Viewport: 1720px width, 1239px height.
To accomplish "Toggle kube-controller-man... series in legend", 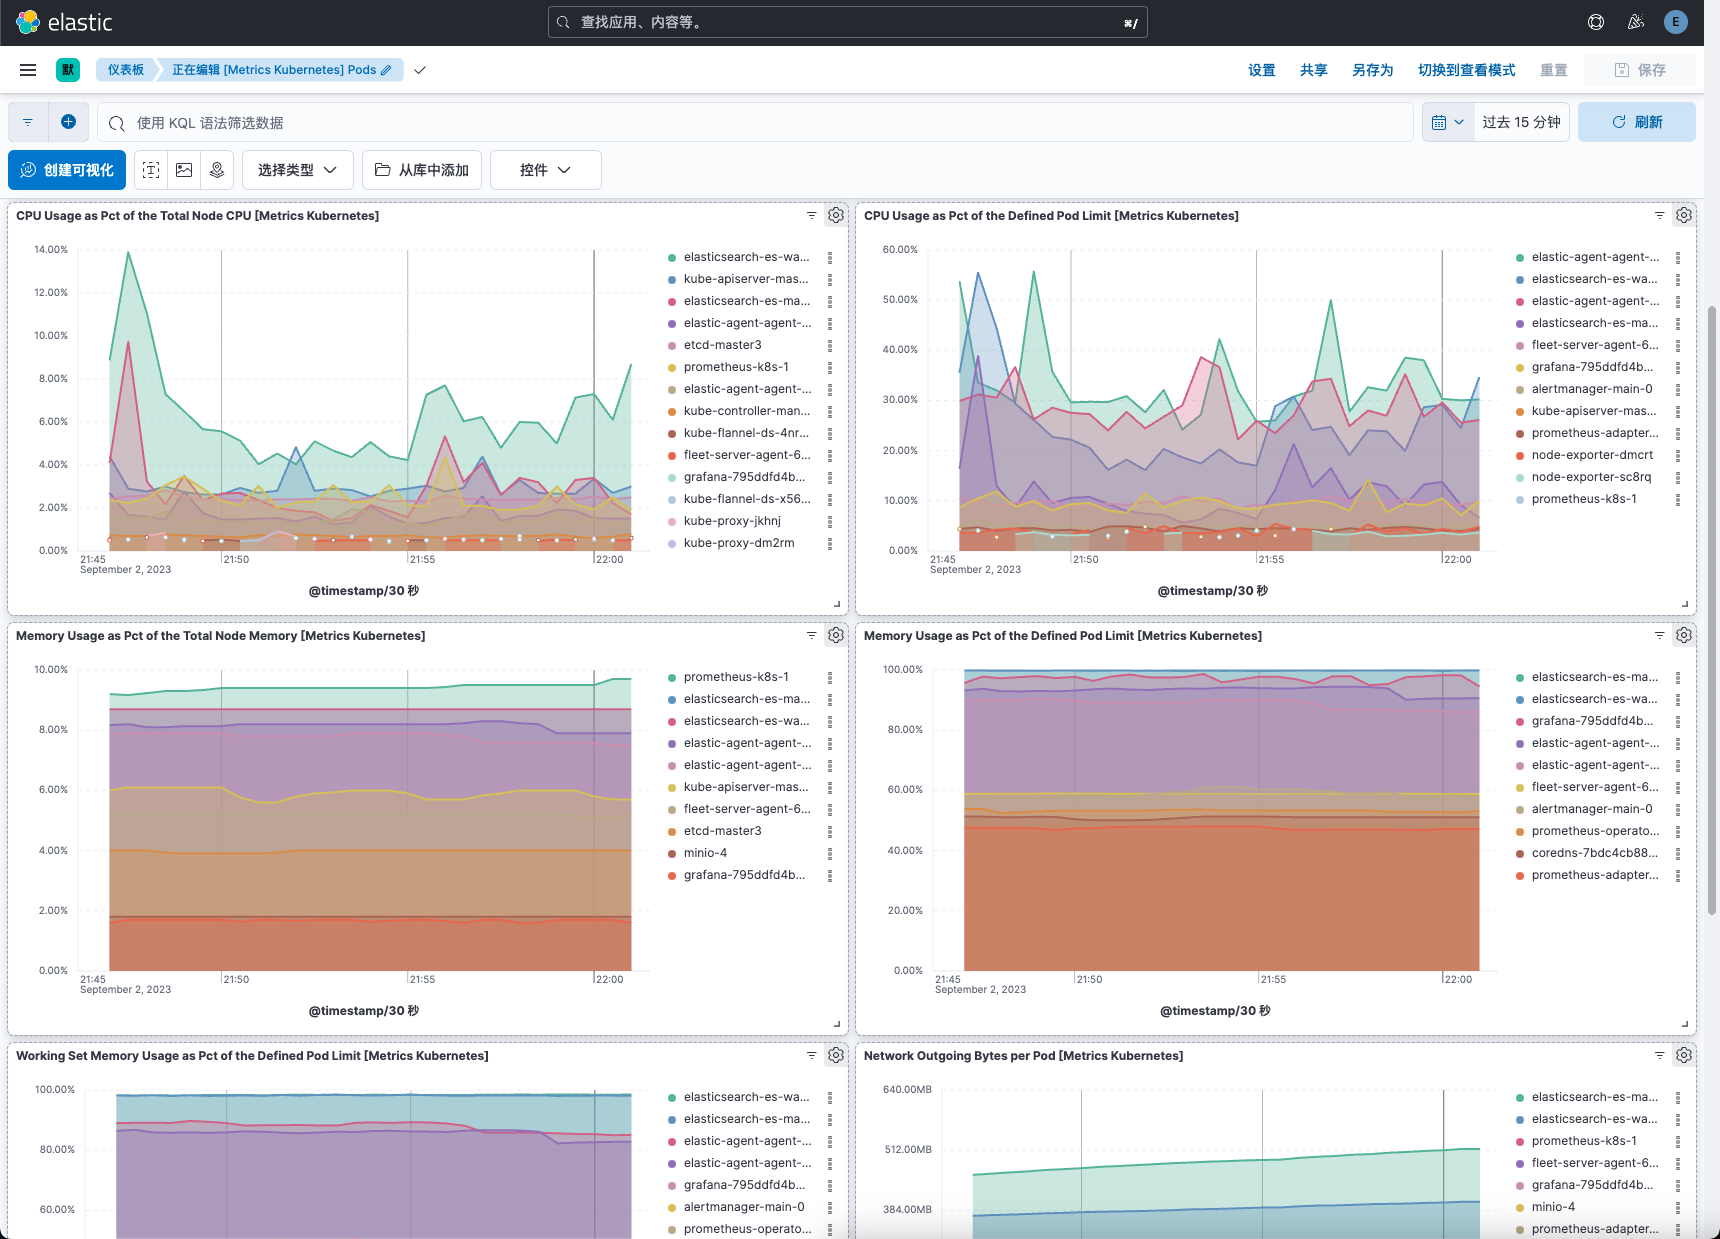I will pos(747,411).
